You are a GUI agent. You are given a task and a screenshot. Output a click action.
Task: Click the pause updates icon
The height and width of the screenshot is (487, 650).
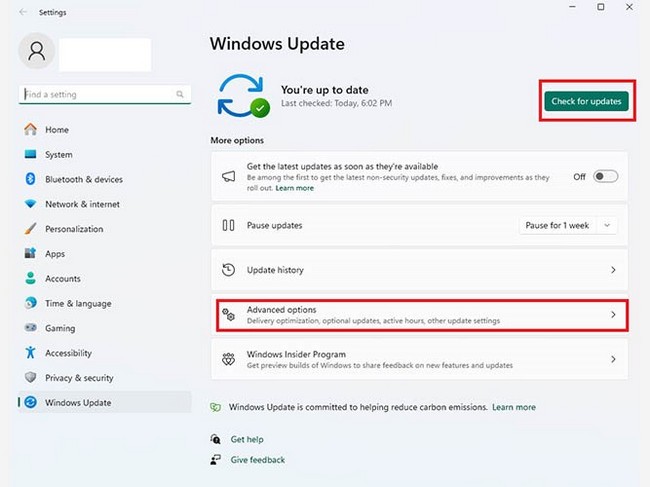coord(228,225)
